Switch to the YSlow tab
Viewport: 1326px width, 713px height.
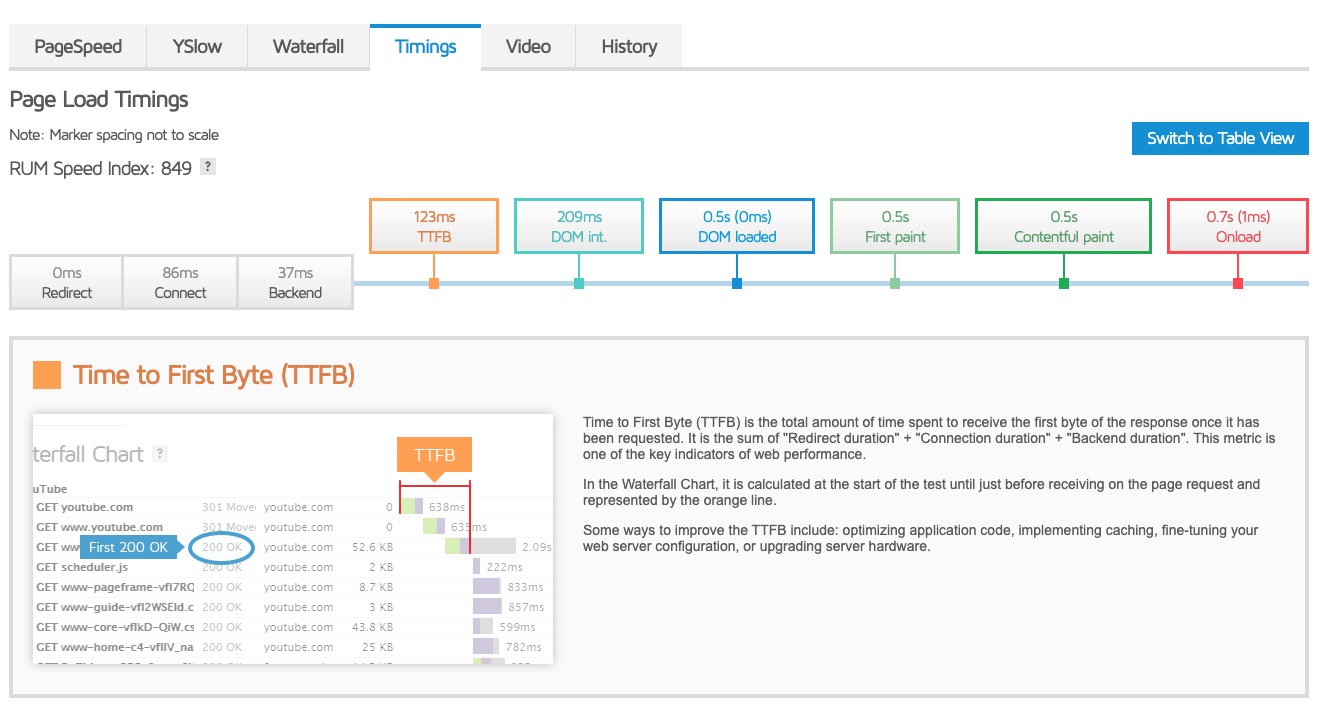click(197, 47)
